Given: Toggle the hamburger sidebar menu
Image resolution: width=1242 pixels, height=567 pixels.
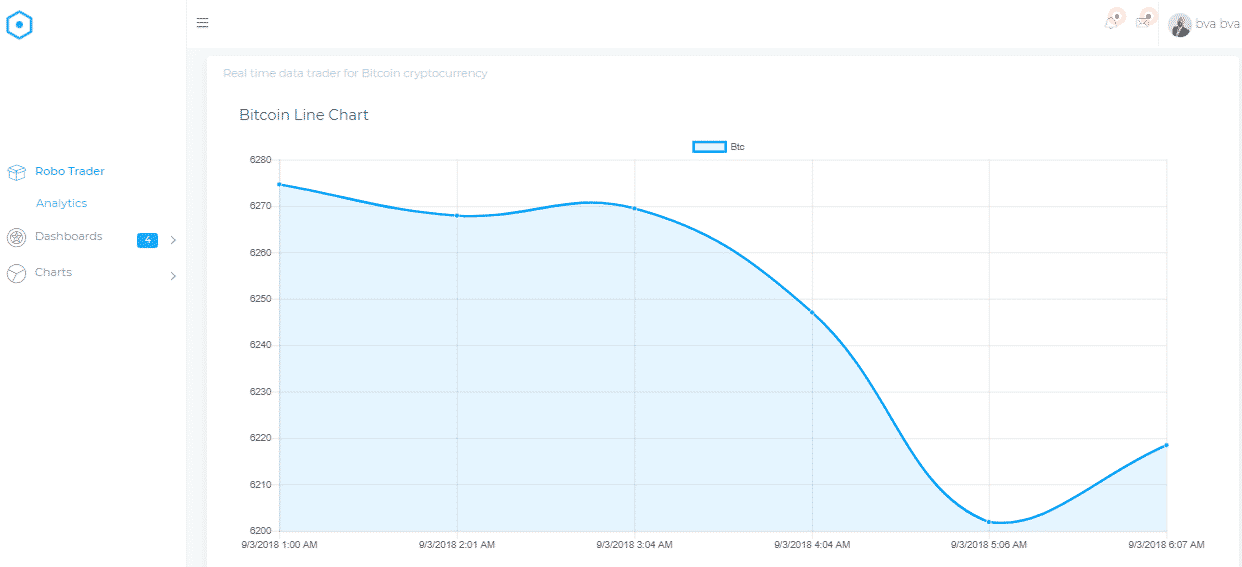Looking at the screenshot, I should (x=202, y=23).
